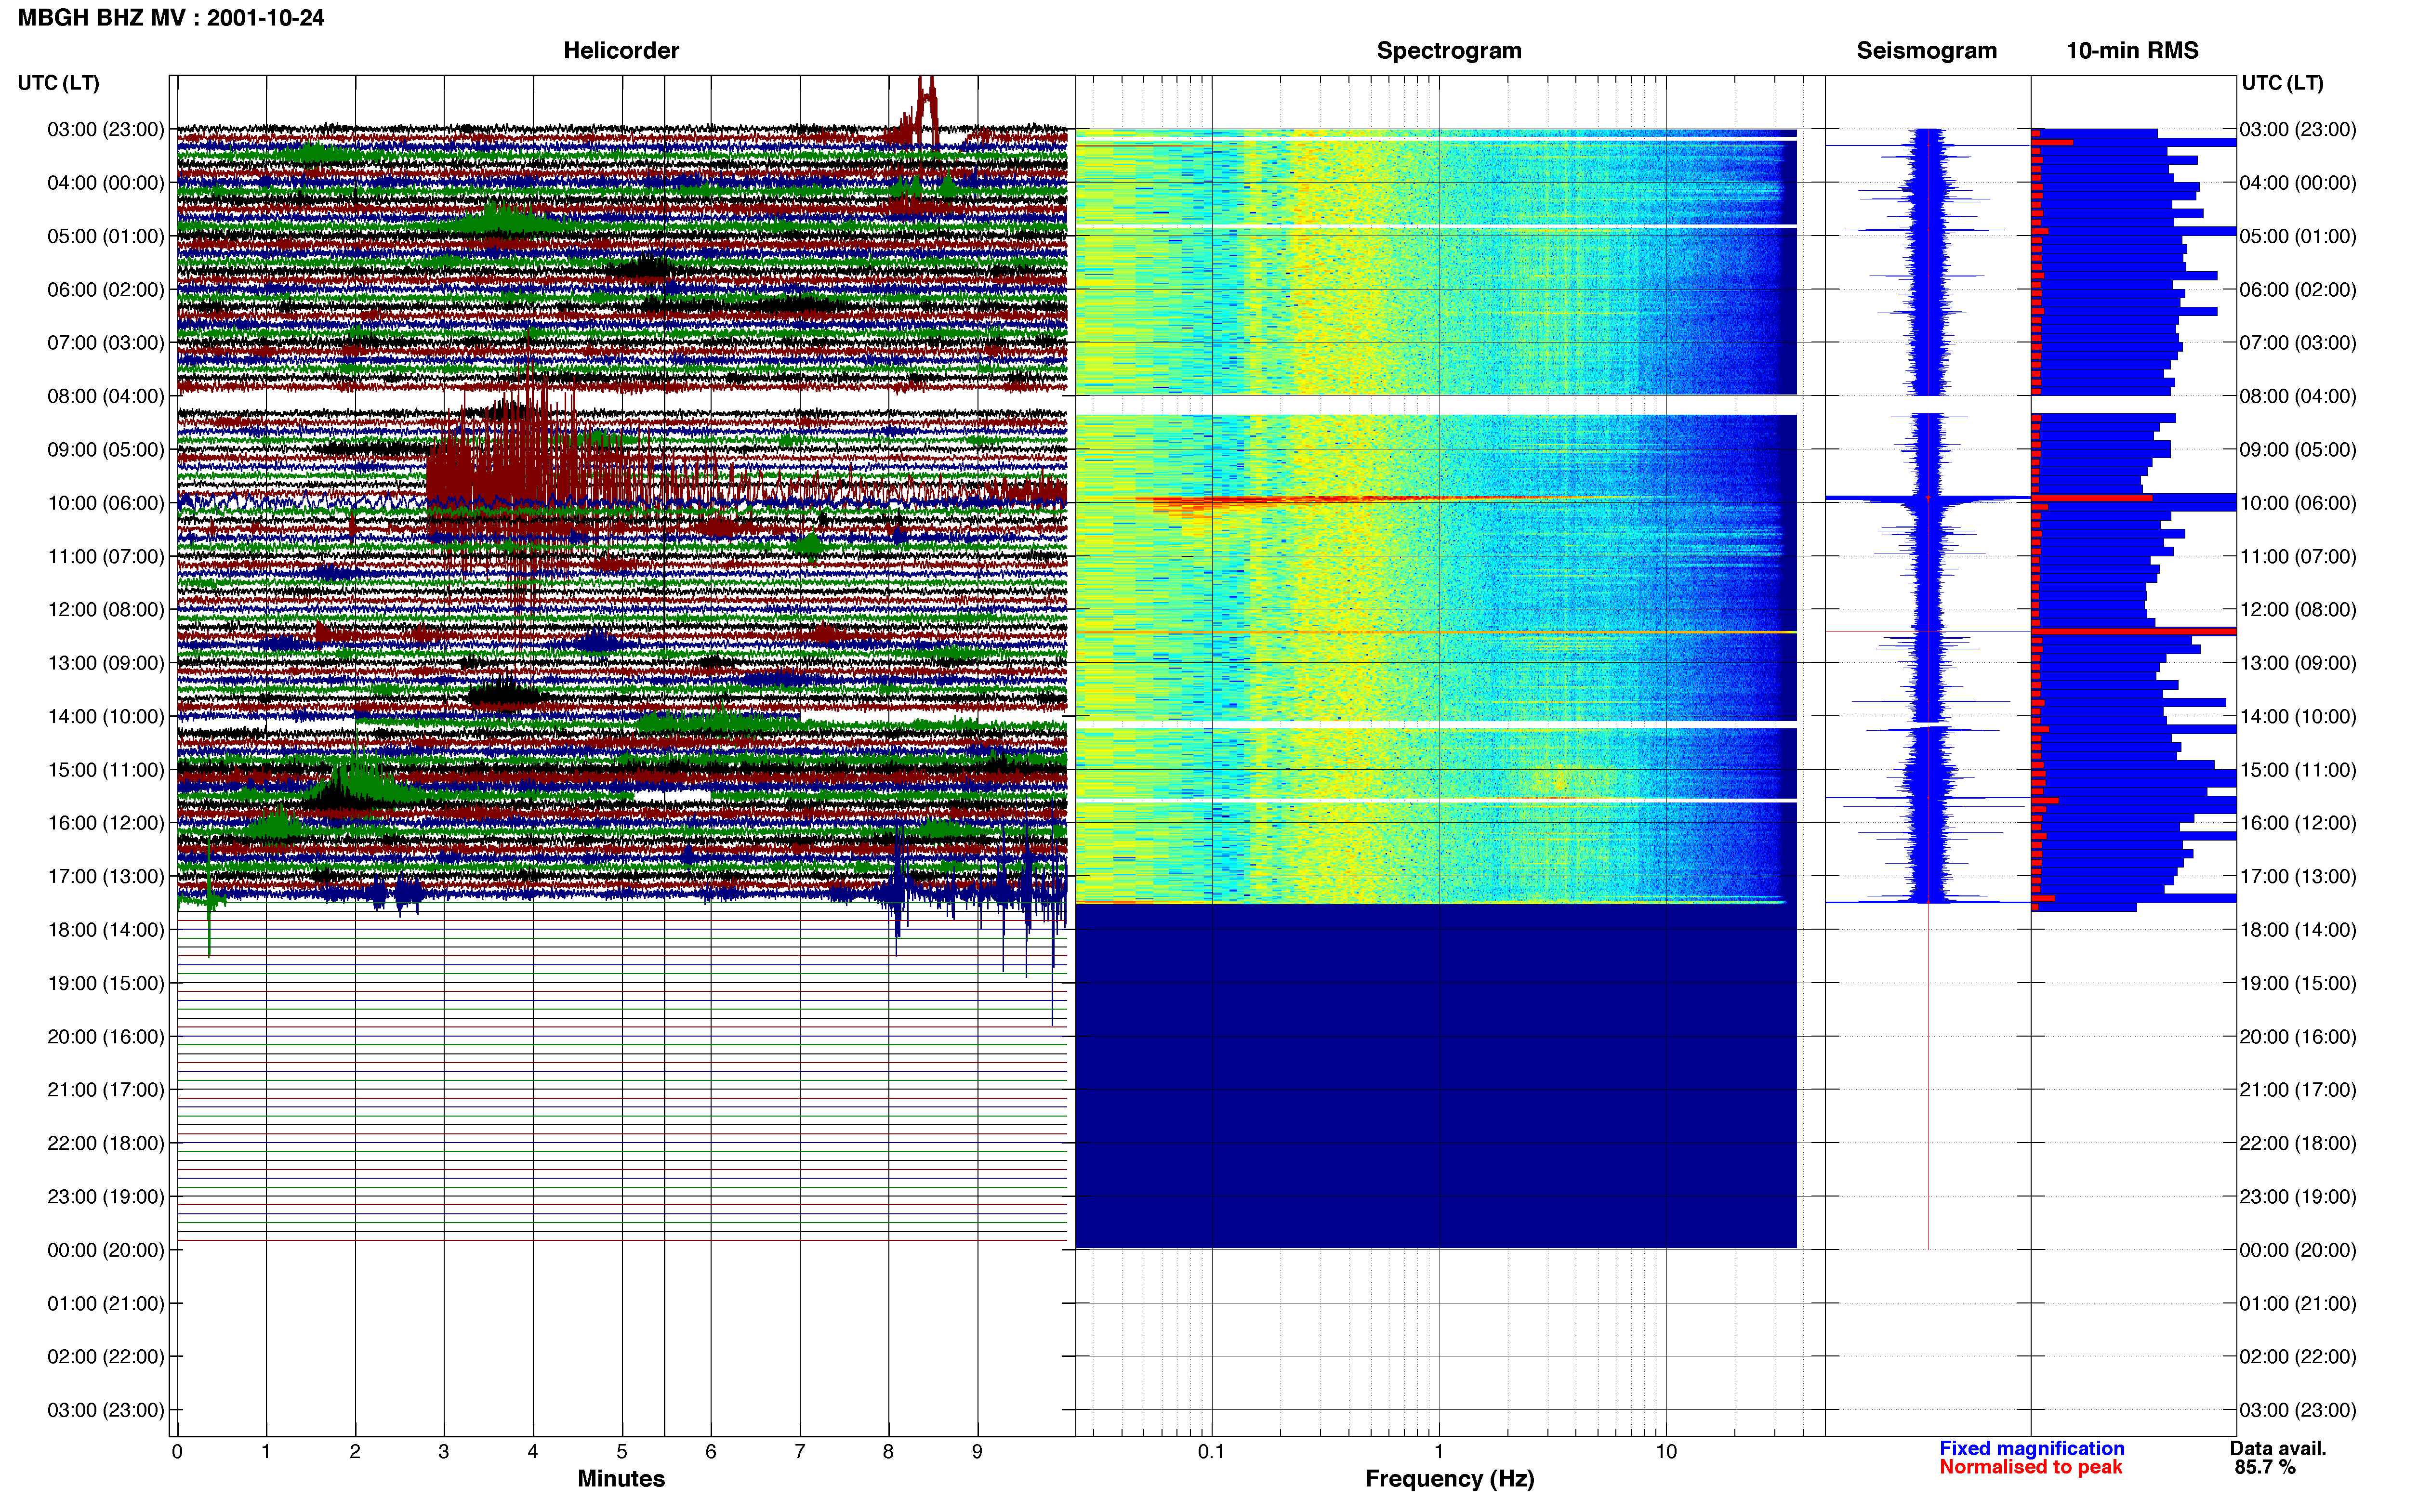Click the 12:00 (08:00) Helicorder time label
The image size is (2418, 1512).
106,610
